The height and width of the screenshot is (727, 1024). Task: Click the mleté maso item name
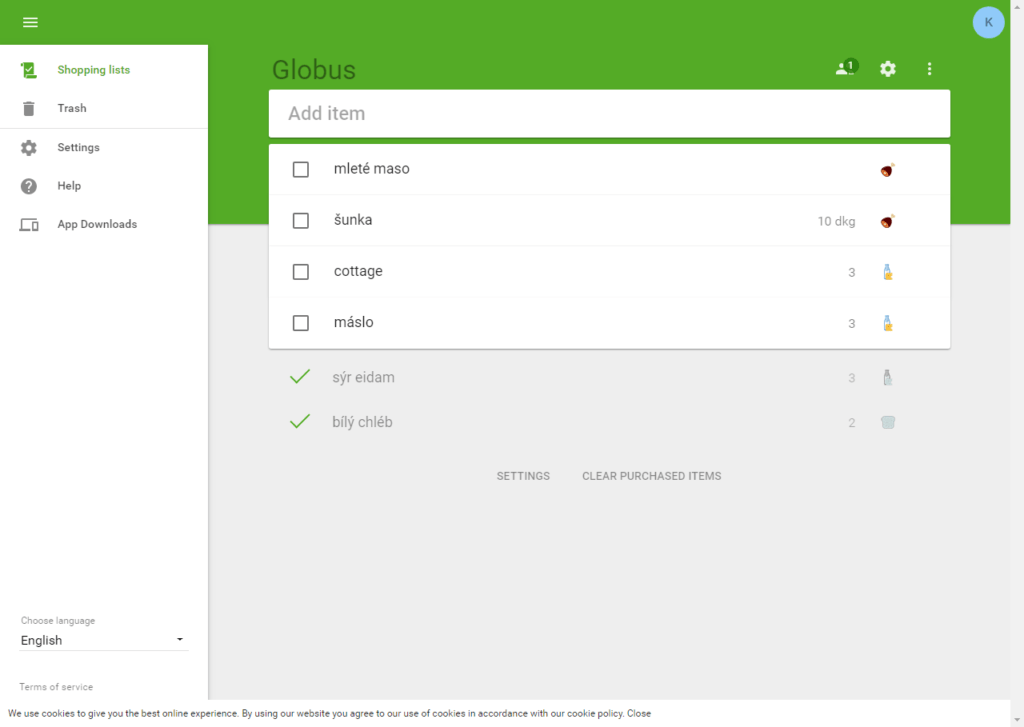click(372, 169)
